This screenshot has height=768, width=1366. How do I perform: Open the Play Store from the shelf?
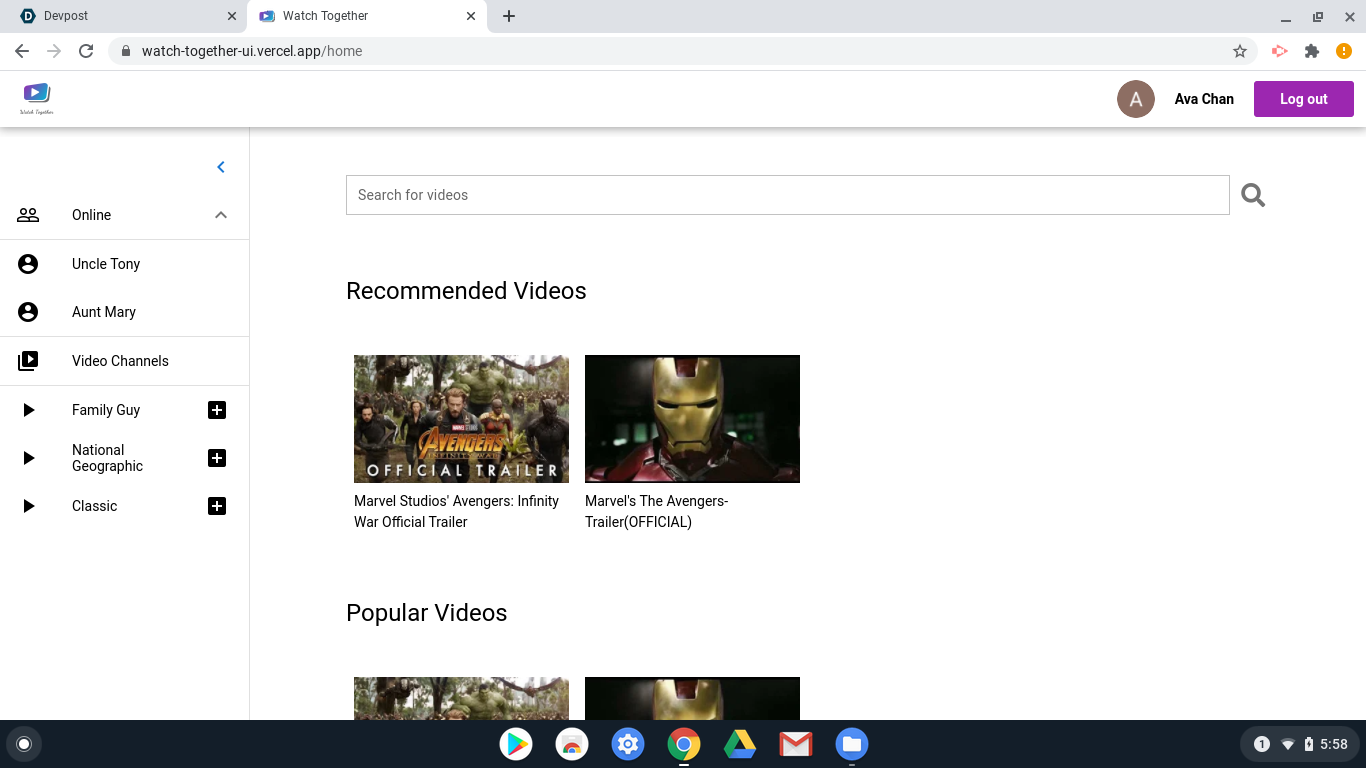pos(516,744)
